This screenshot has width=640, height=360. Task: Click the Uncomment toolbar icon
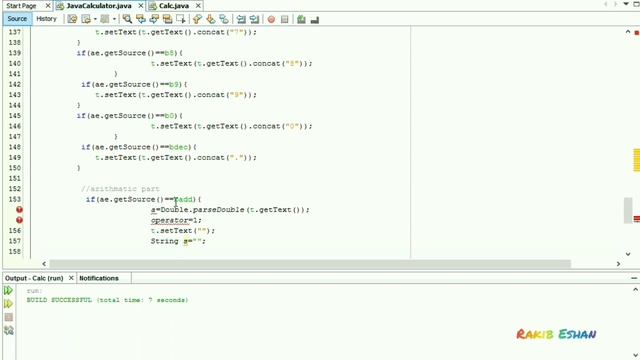coord(315,19)
